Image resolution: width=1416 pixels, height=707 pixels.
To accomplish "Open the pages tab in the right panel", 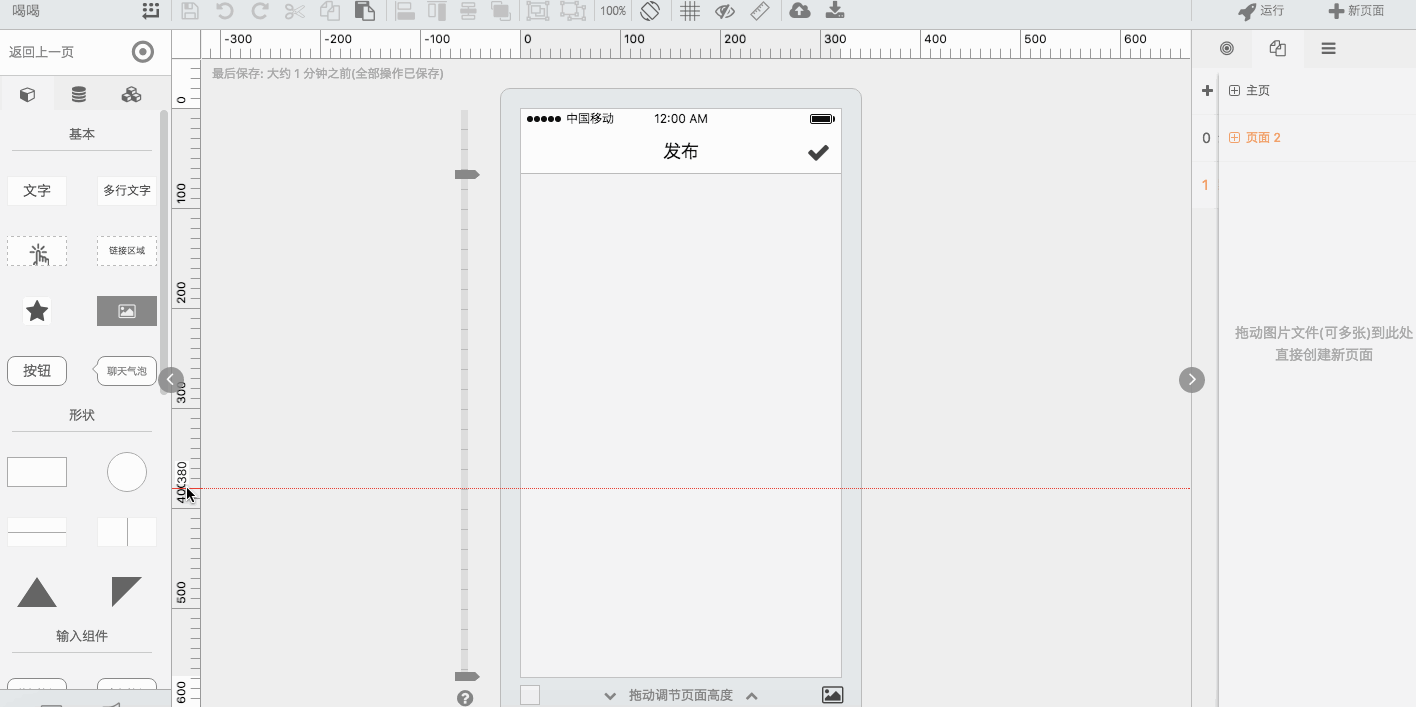I will tap(1277, 48).
